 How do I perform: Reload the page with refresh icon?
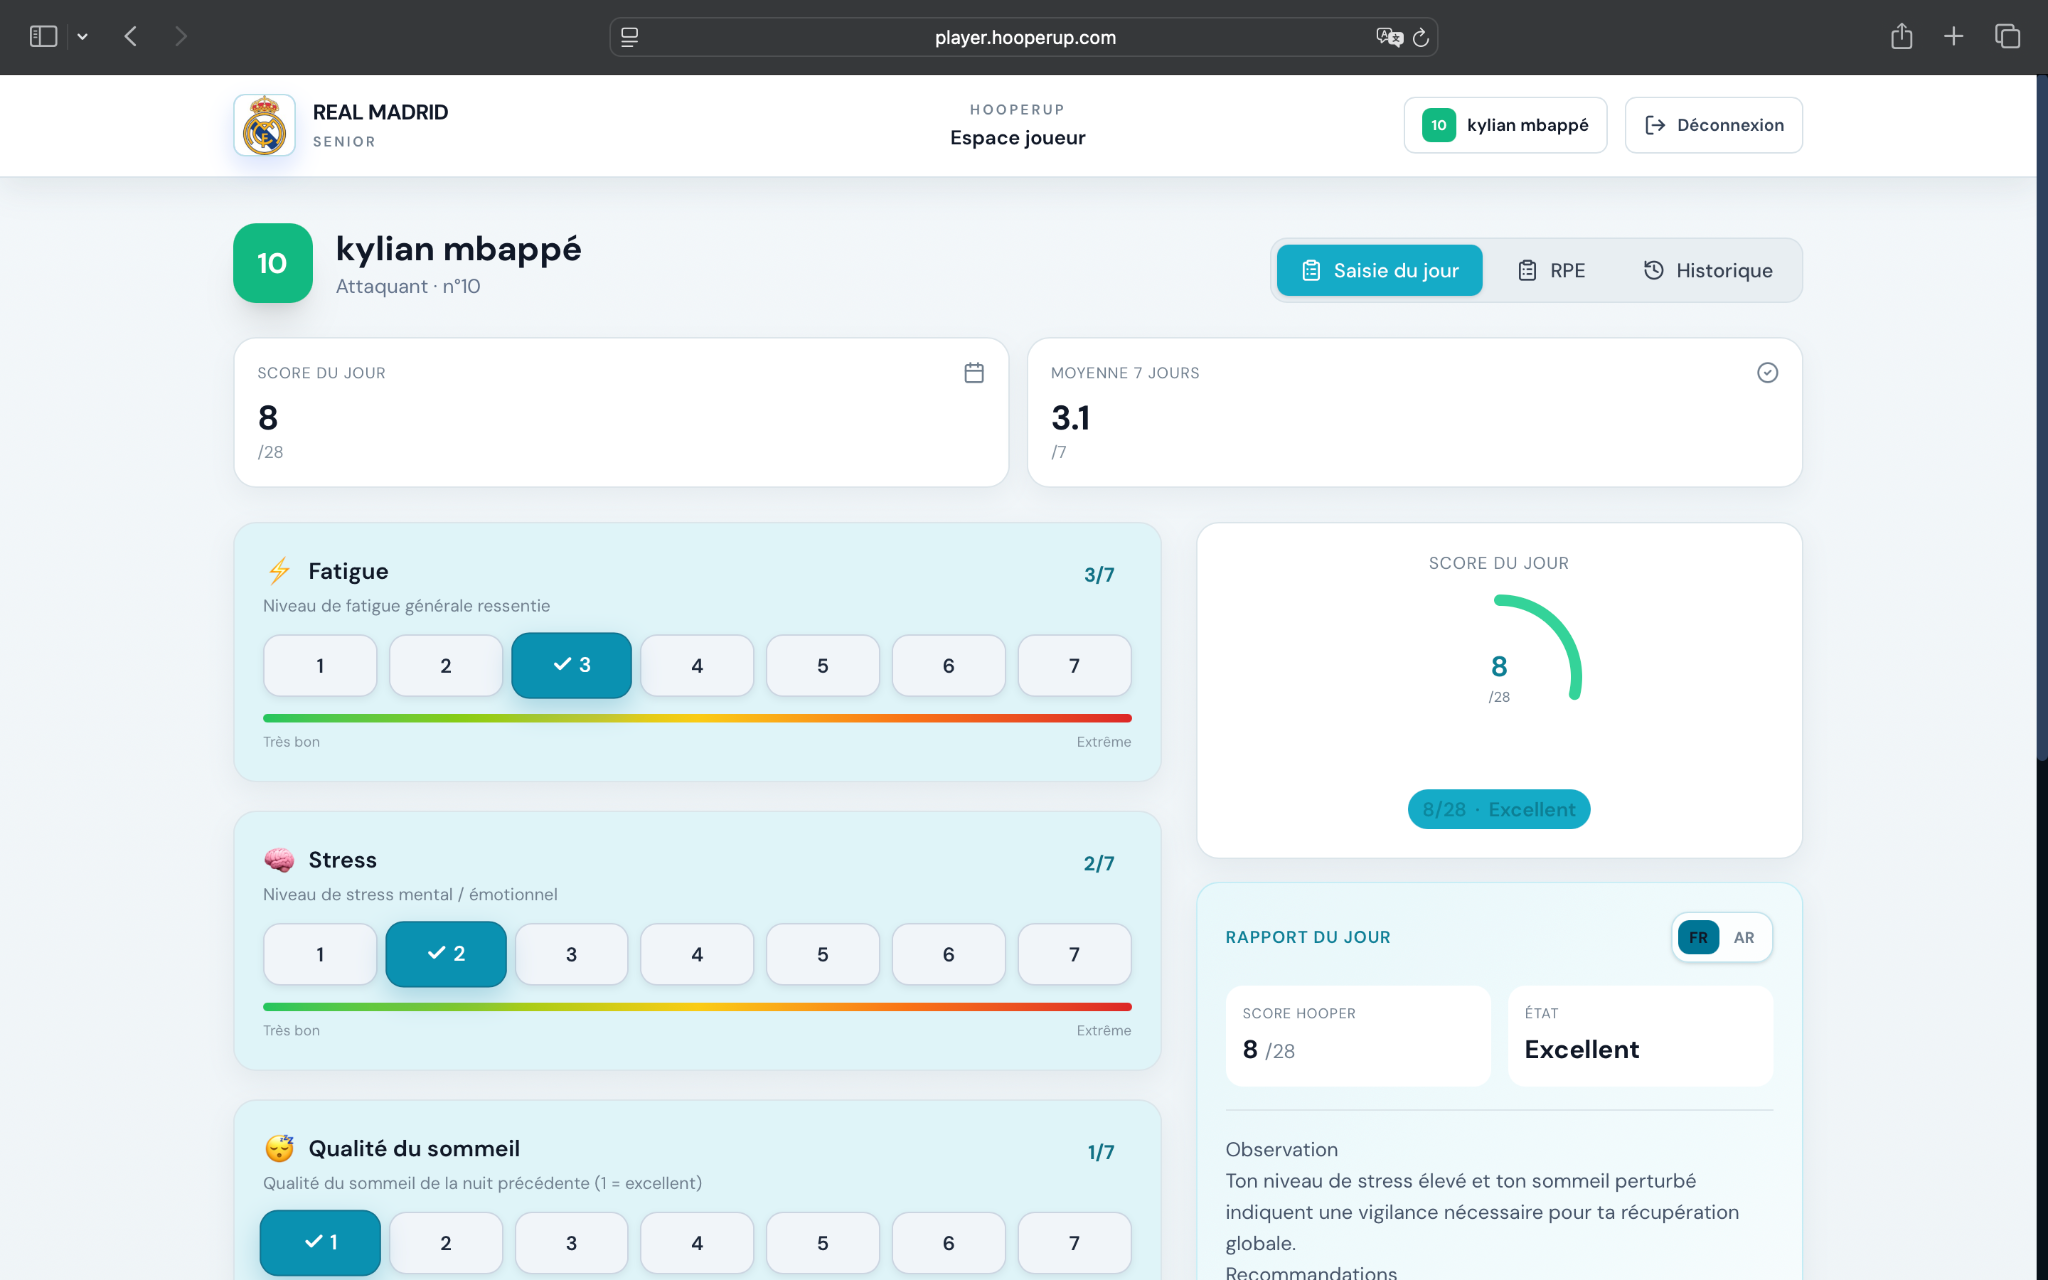point(1421,37)
